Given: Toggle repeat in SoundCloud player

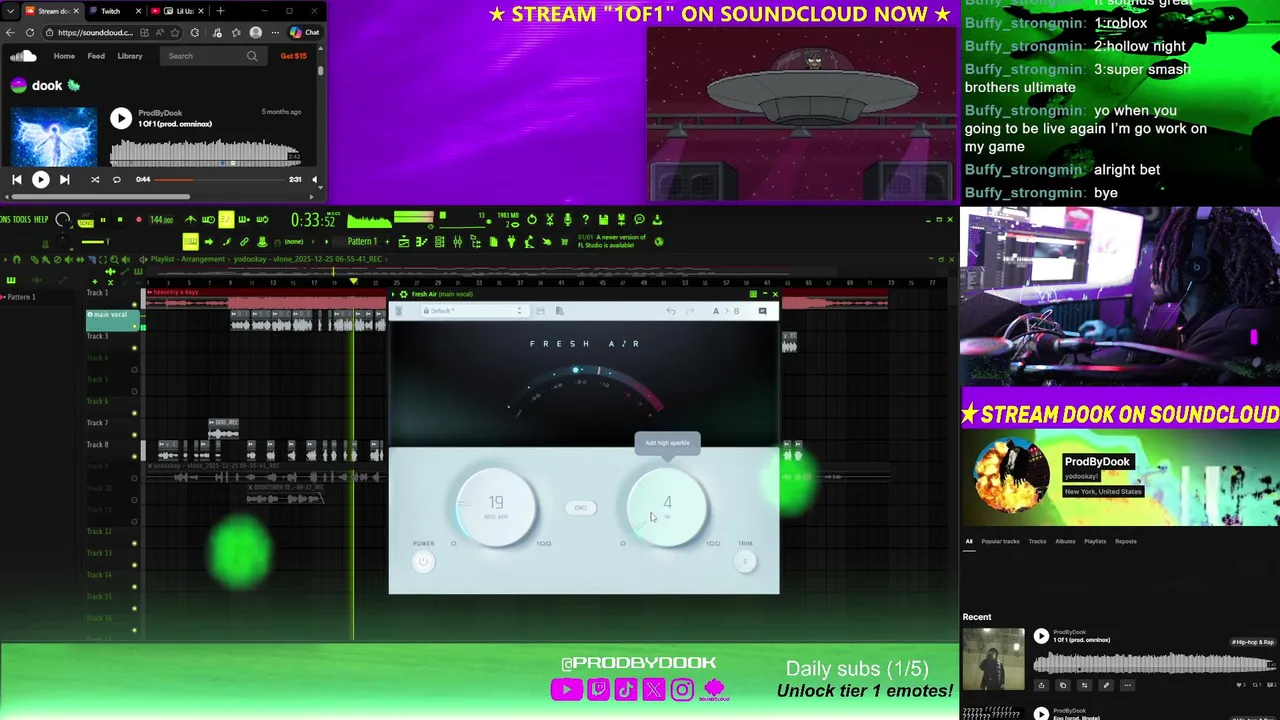Looking at the screenshot, I should (x=116, y=180).
